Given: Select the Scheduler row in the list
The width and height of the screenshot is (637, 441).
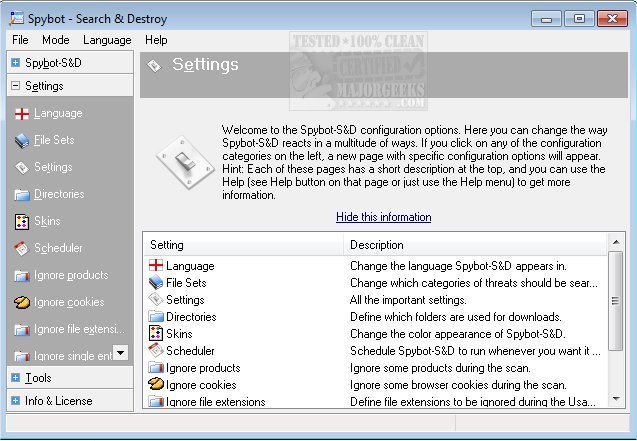Looking at the screenshot, I should [x=376, y=351].
